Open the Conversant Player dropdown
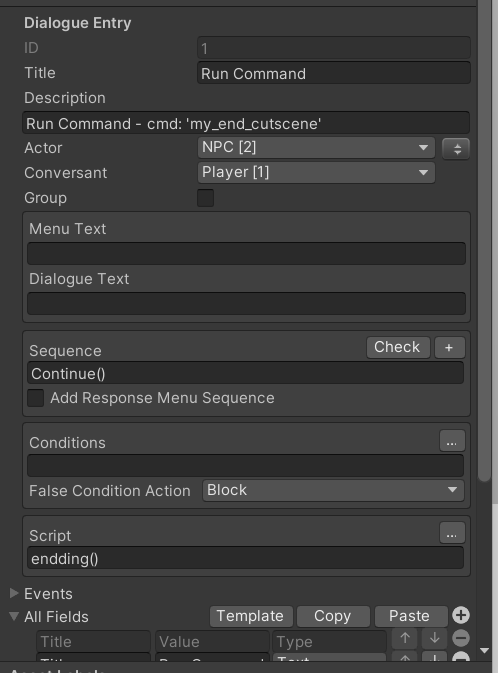The height and width of the screenshot is (673, 498). pos(316,173)
